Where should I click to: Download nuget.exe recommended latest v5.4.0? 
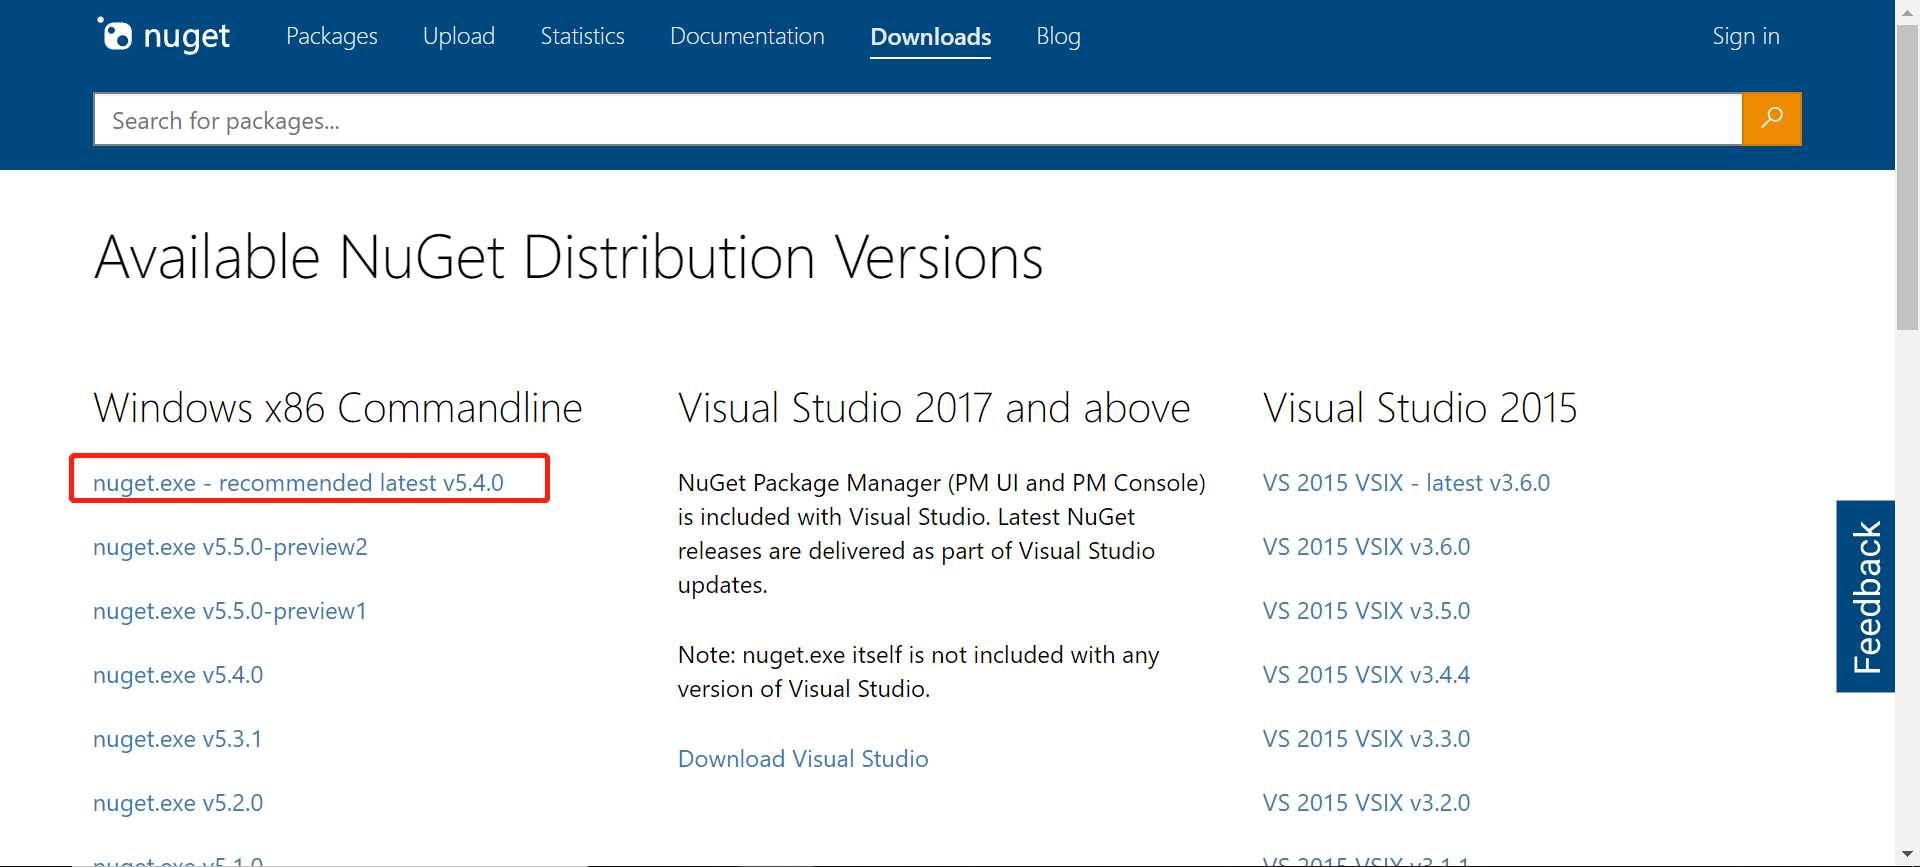pos(298,483)
